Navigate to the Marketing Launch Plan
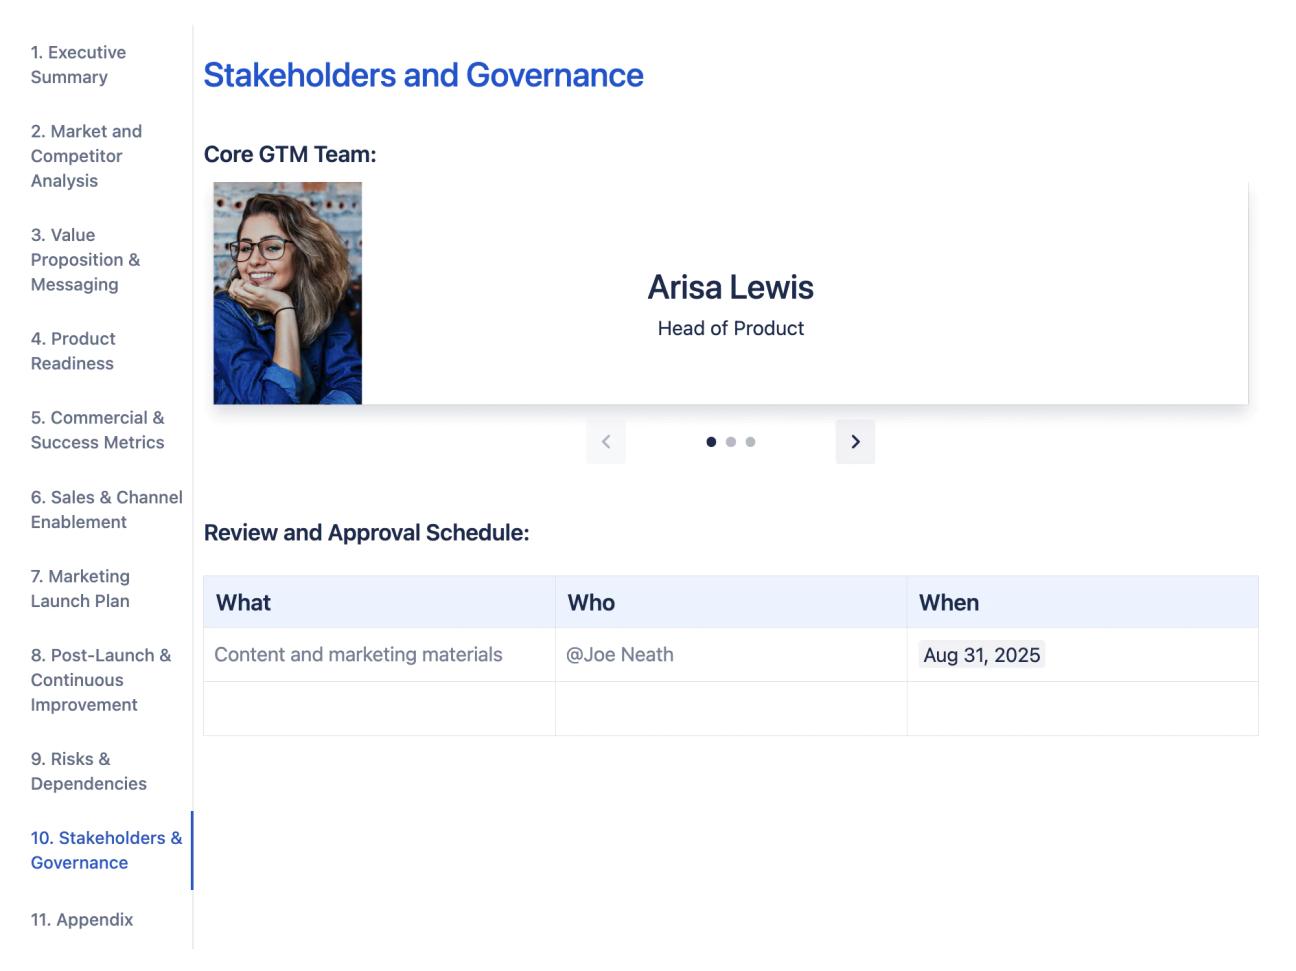Screen dimensions: 1296x971 coord(81,588)
